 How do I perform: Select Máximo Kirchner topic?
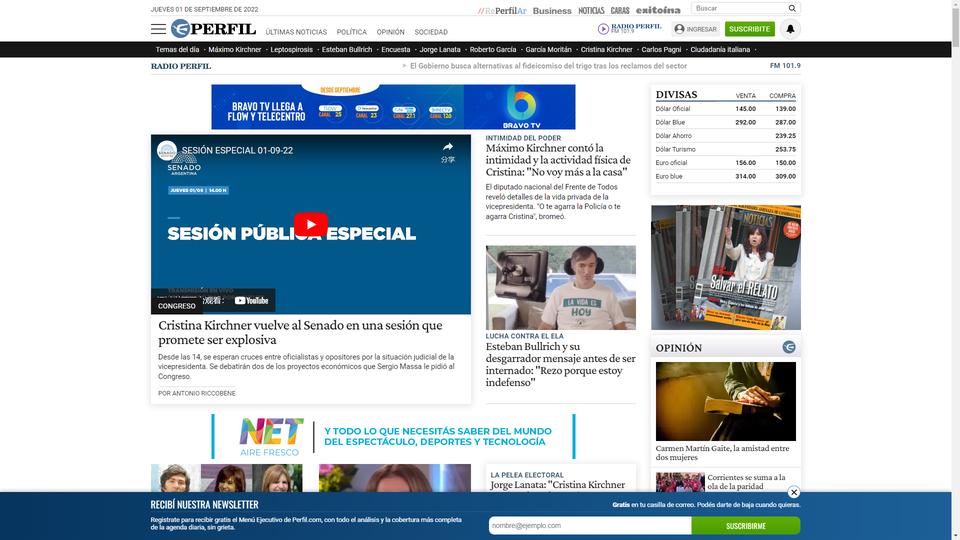point(234,50)
